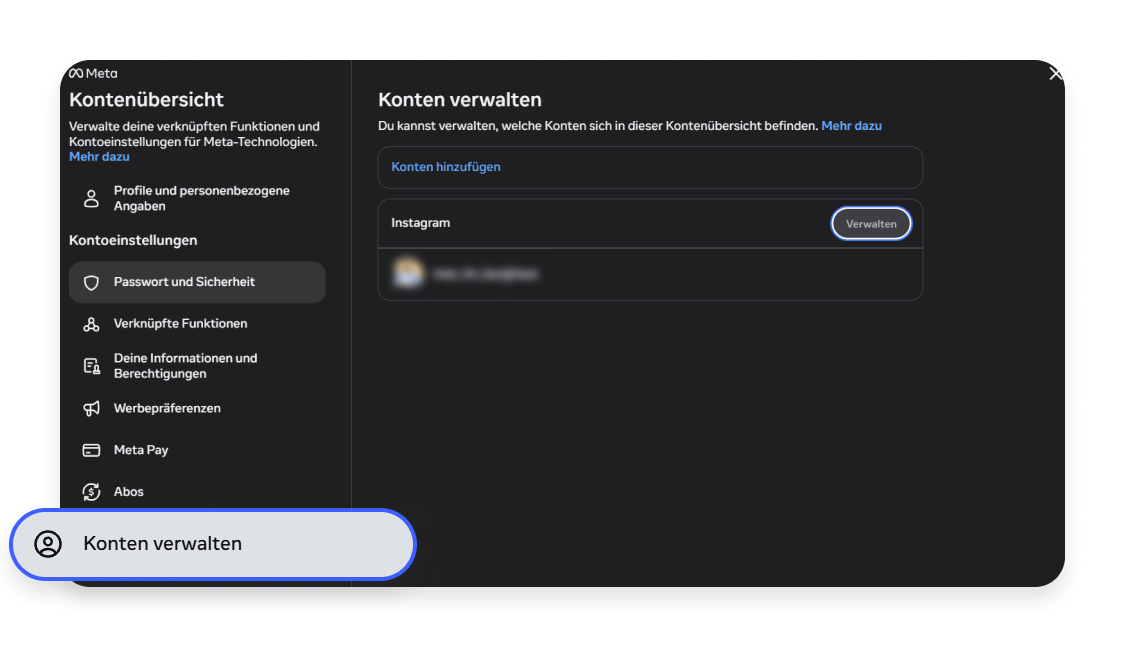Select the Werbepräferenzen menu entry
This screenshot has height=647, width=1125.
197,408
